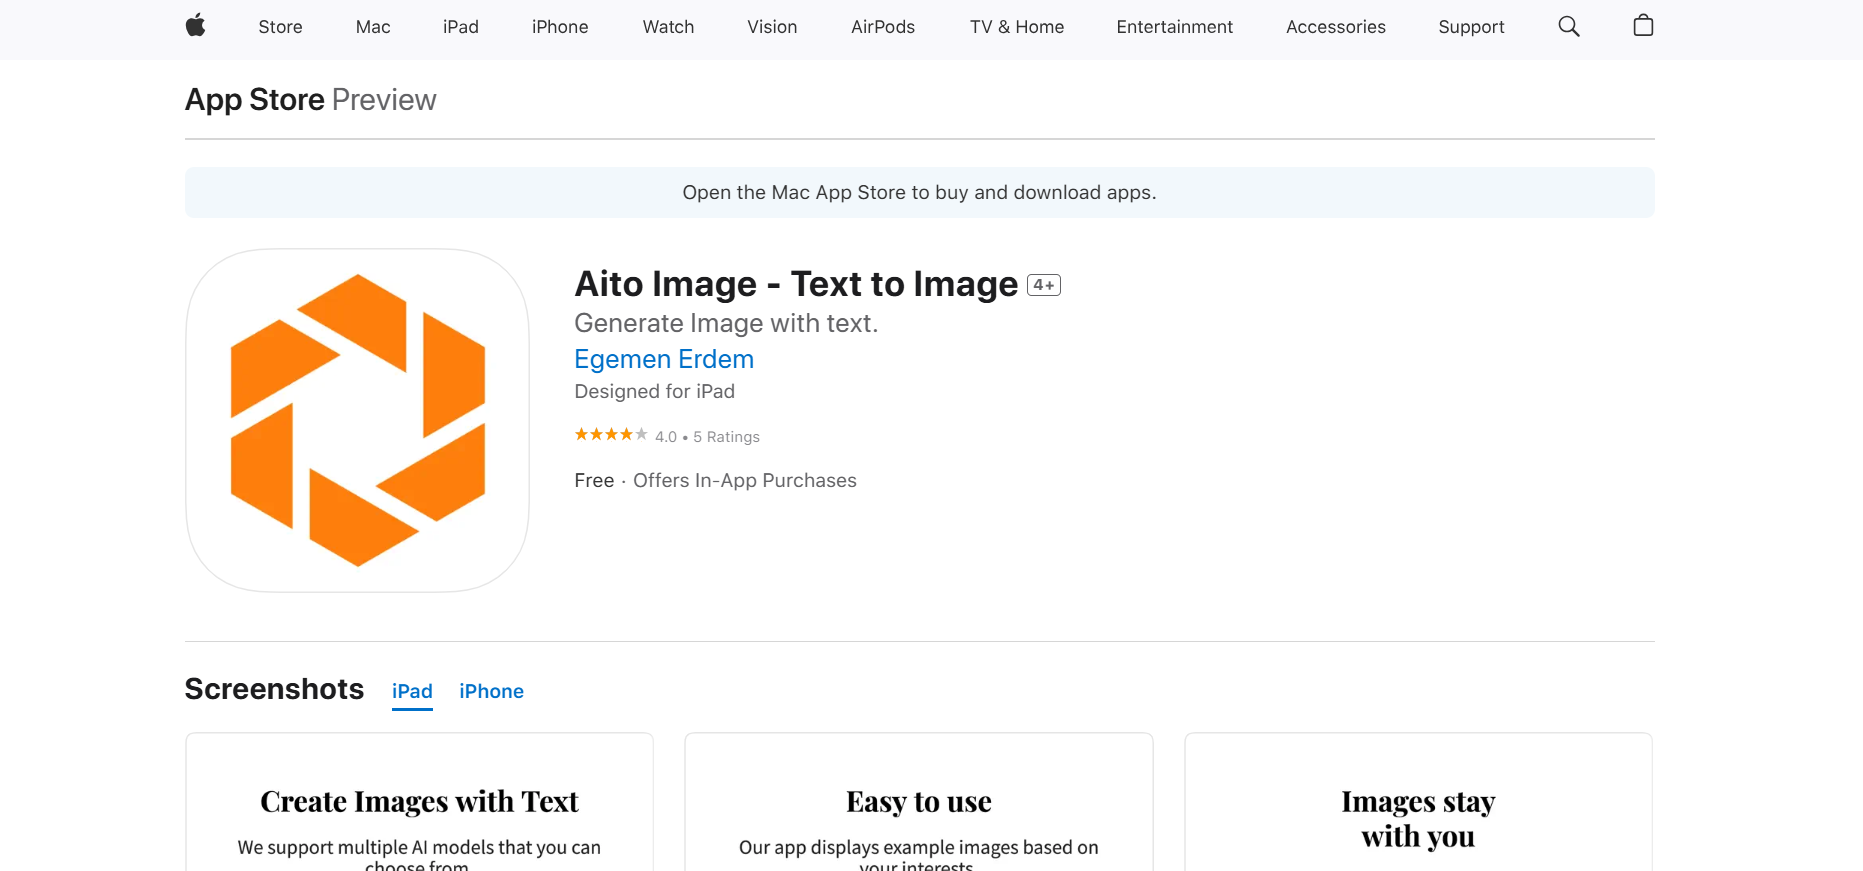Open the Watch menu item

(668, 27)
